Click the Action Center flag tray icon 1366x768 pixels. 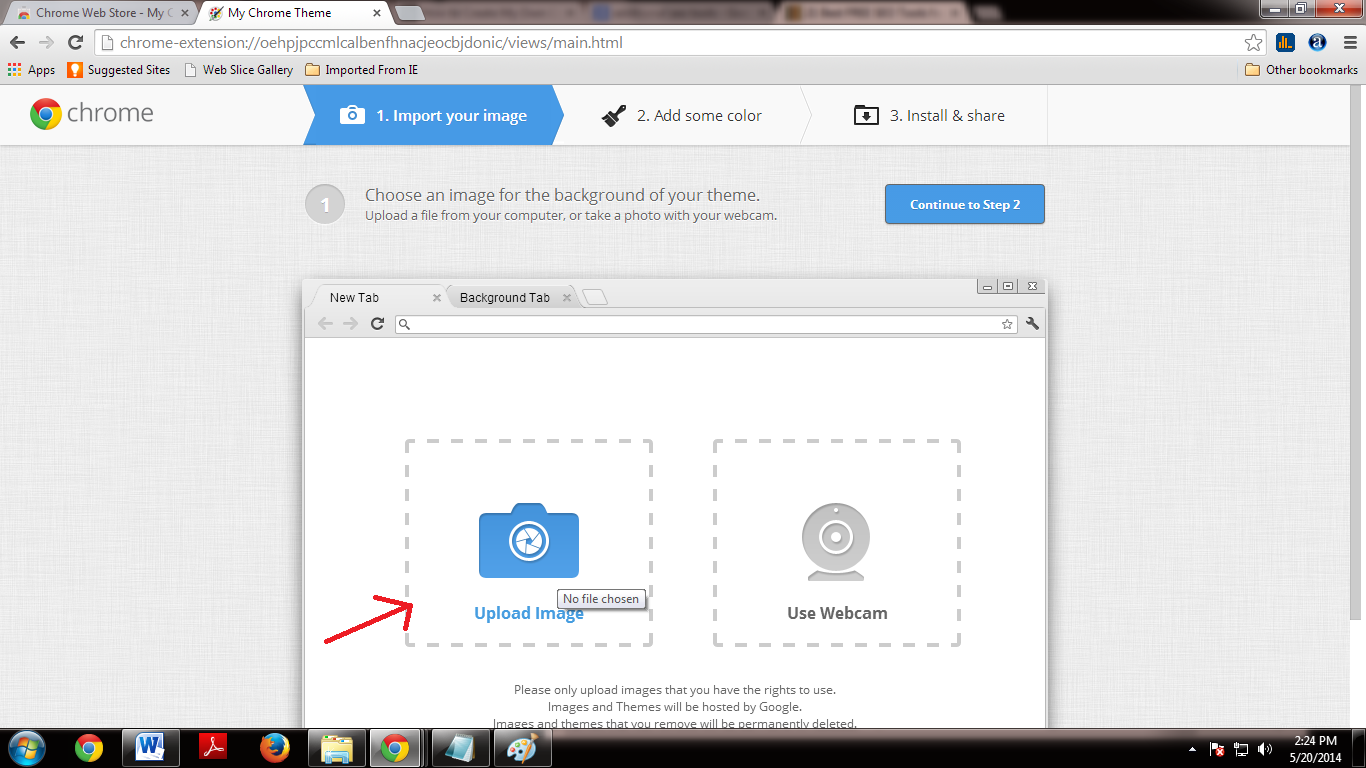(x=1218, y=749)
